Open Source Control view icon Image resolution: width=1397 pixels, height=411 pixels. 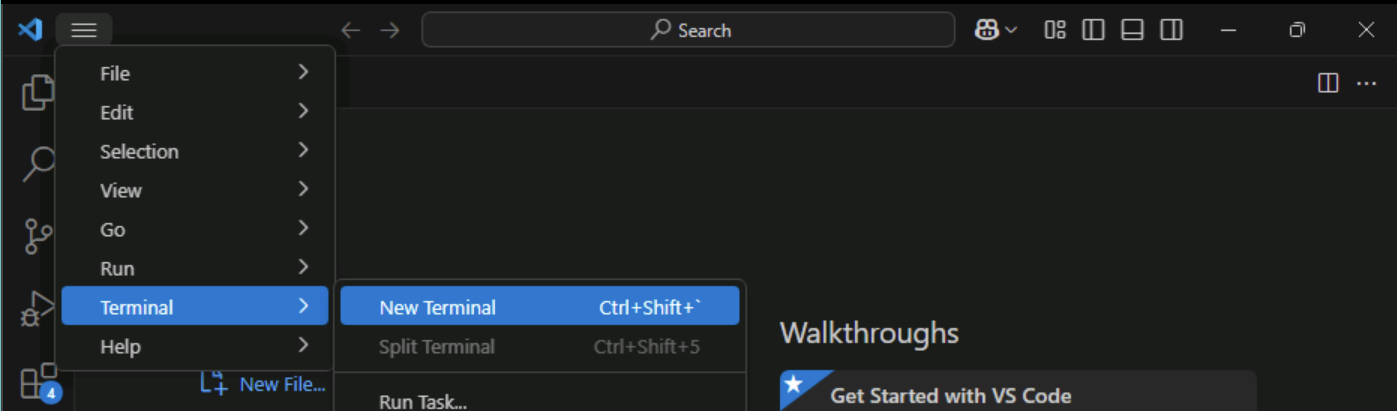click(x=38, y=236)
